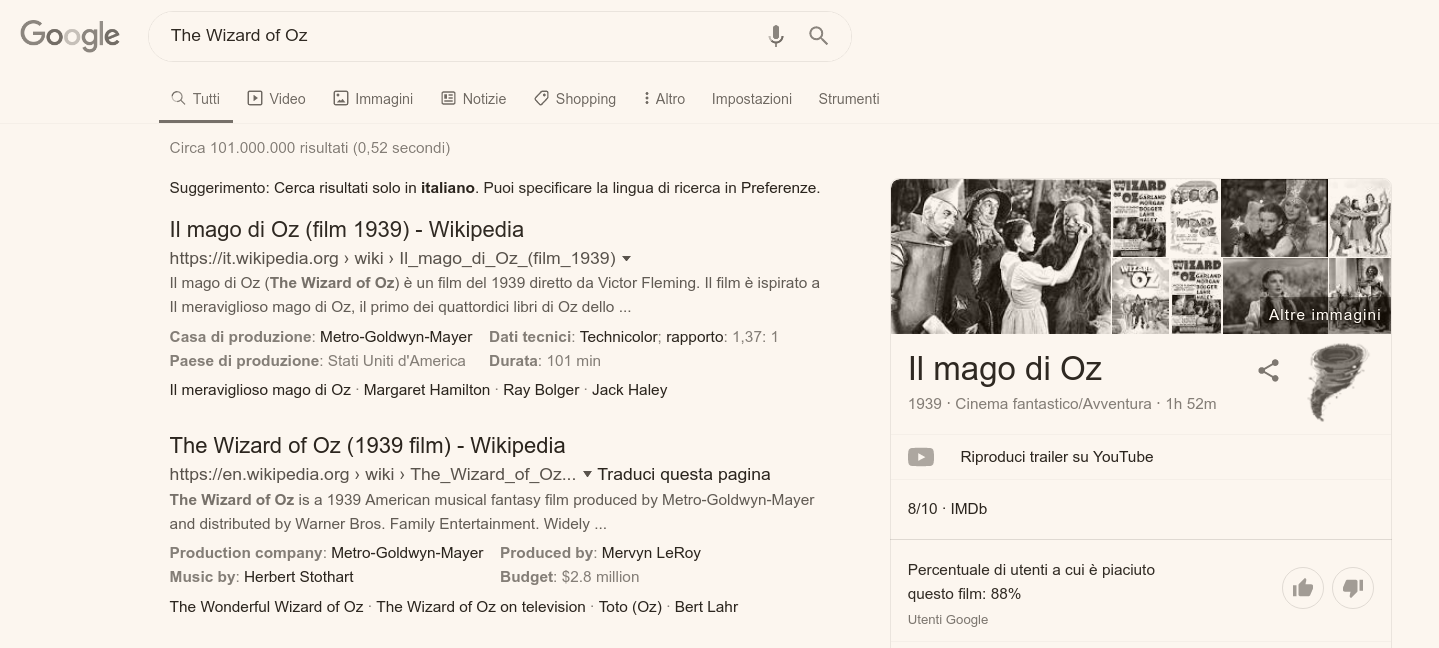
Task: Click the 1939 Cinema fantastico/Avventura subtitle
Action: click(x=1062, y=404)
